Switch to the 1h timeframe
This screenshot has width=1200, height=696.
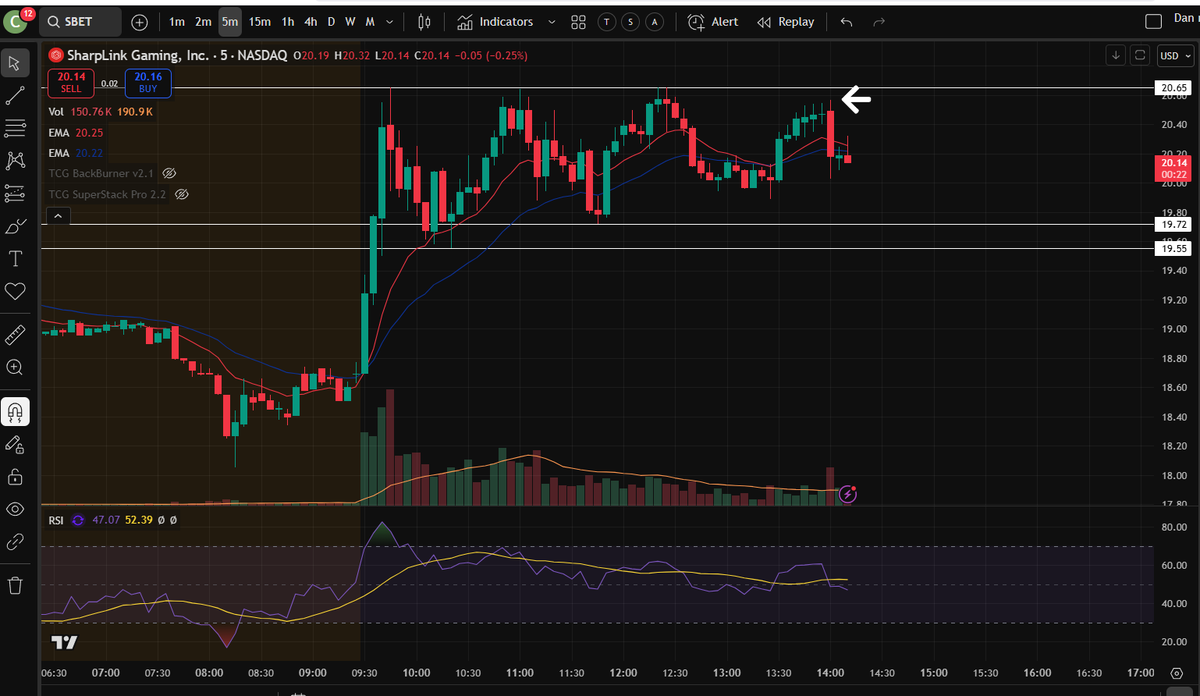(288, 21)
